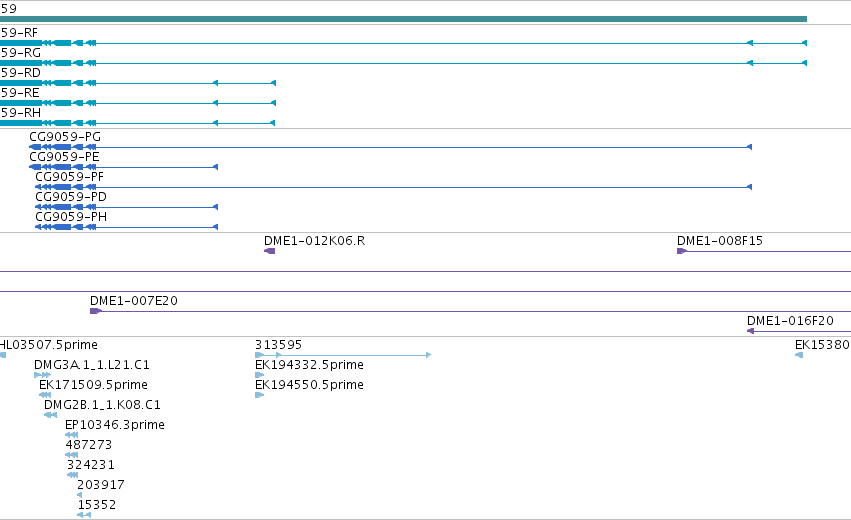Click the EK15380 EST label
This screenshot has width=851, height=520.
tap(823, 345)
